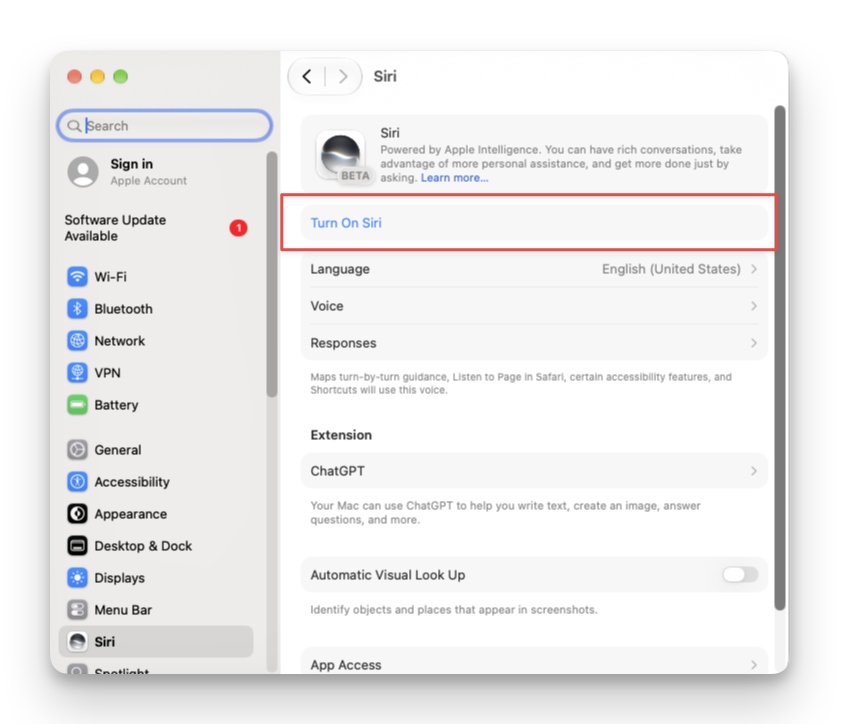
Task: Select Menu Bar label in the sidebar
Action: 123,610
